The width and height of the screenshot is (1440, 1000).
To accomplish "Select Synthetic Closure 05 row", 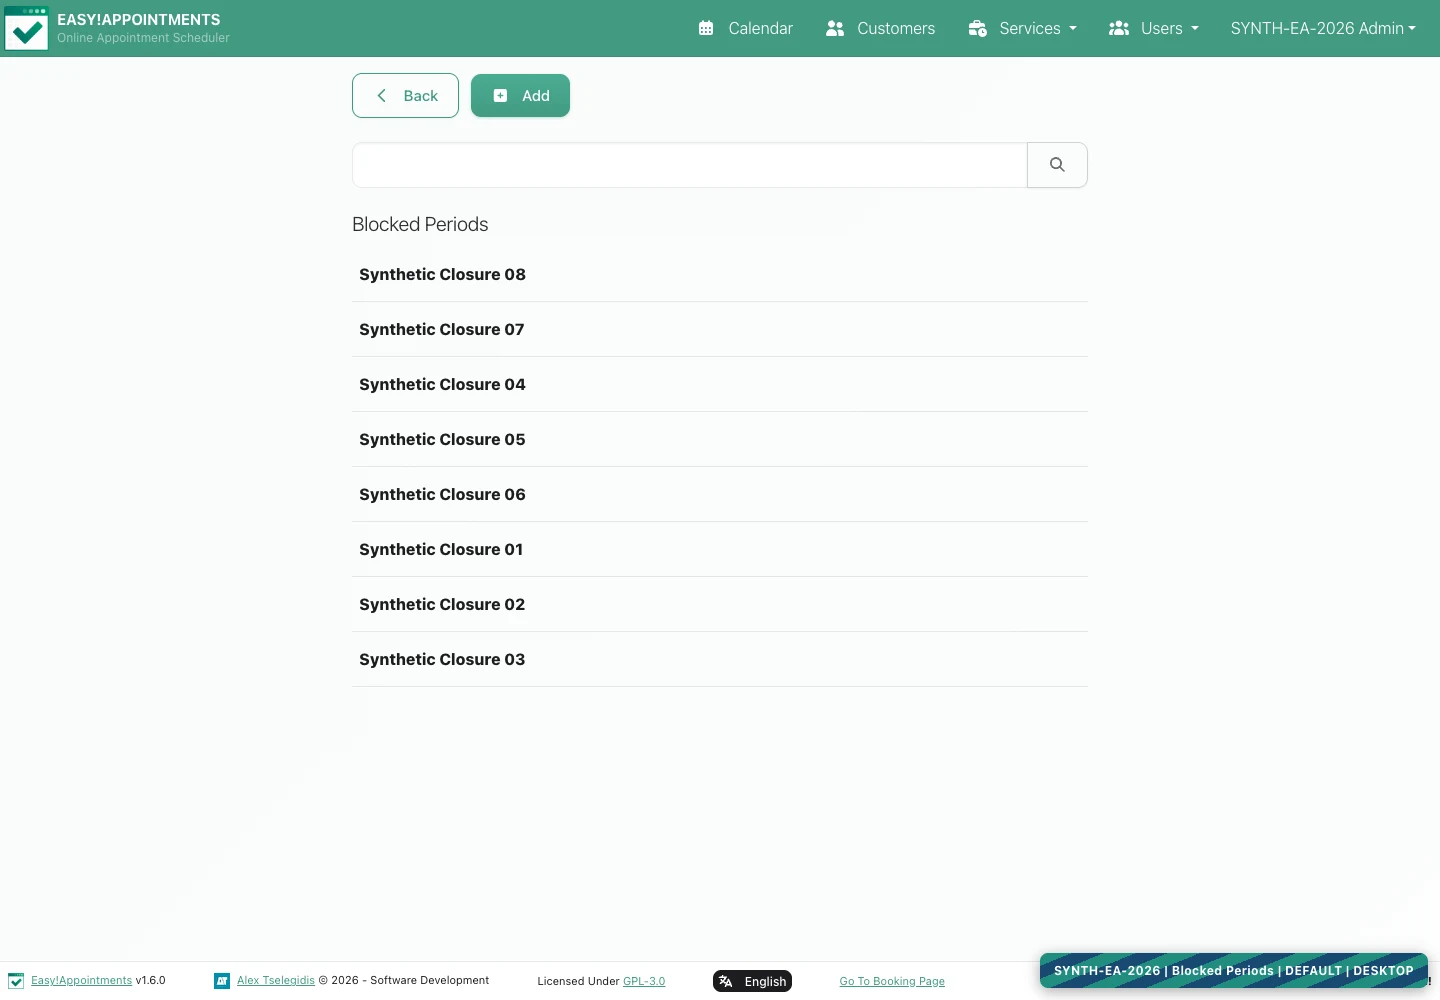I will pos(720,439).
